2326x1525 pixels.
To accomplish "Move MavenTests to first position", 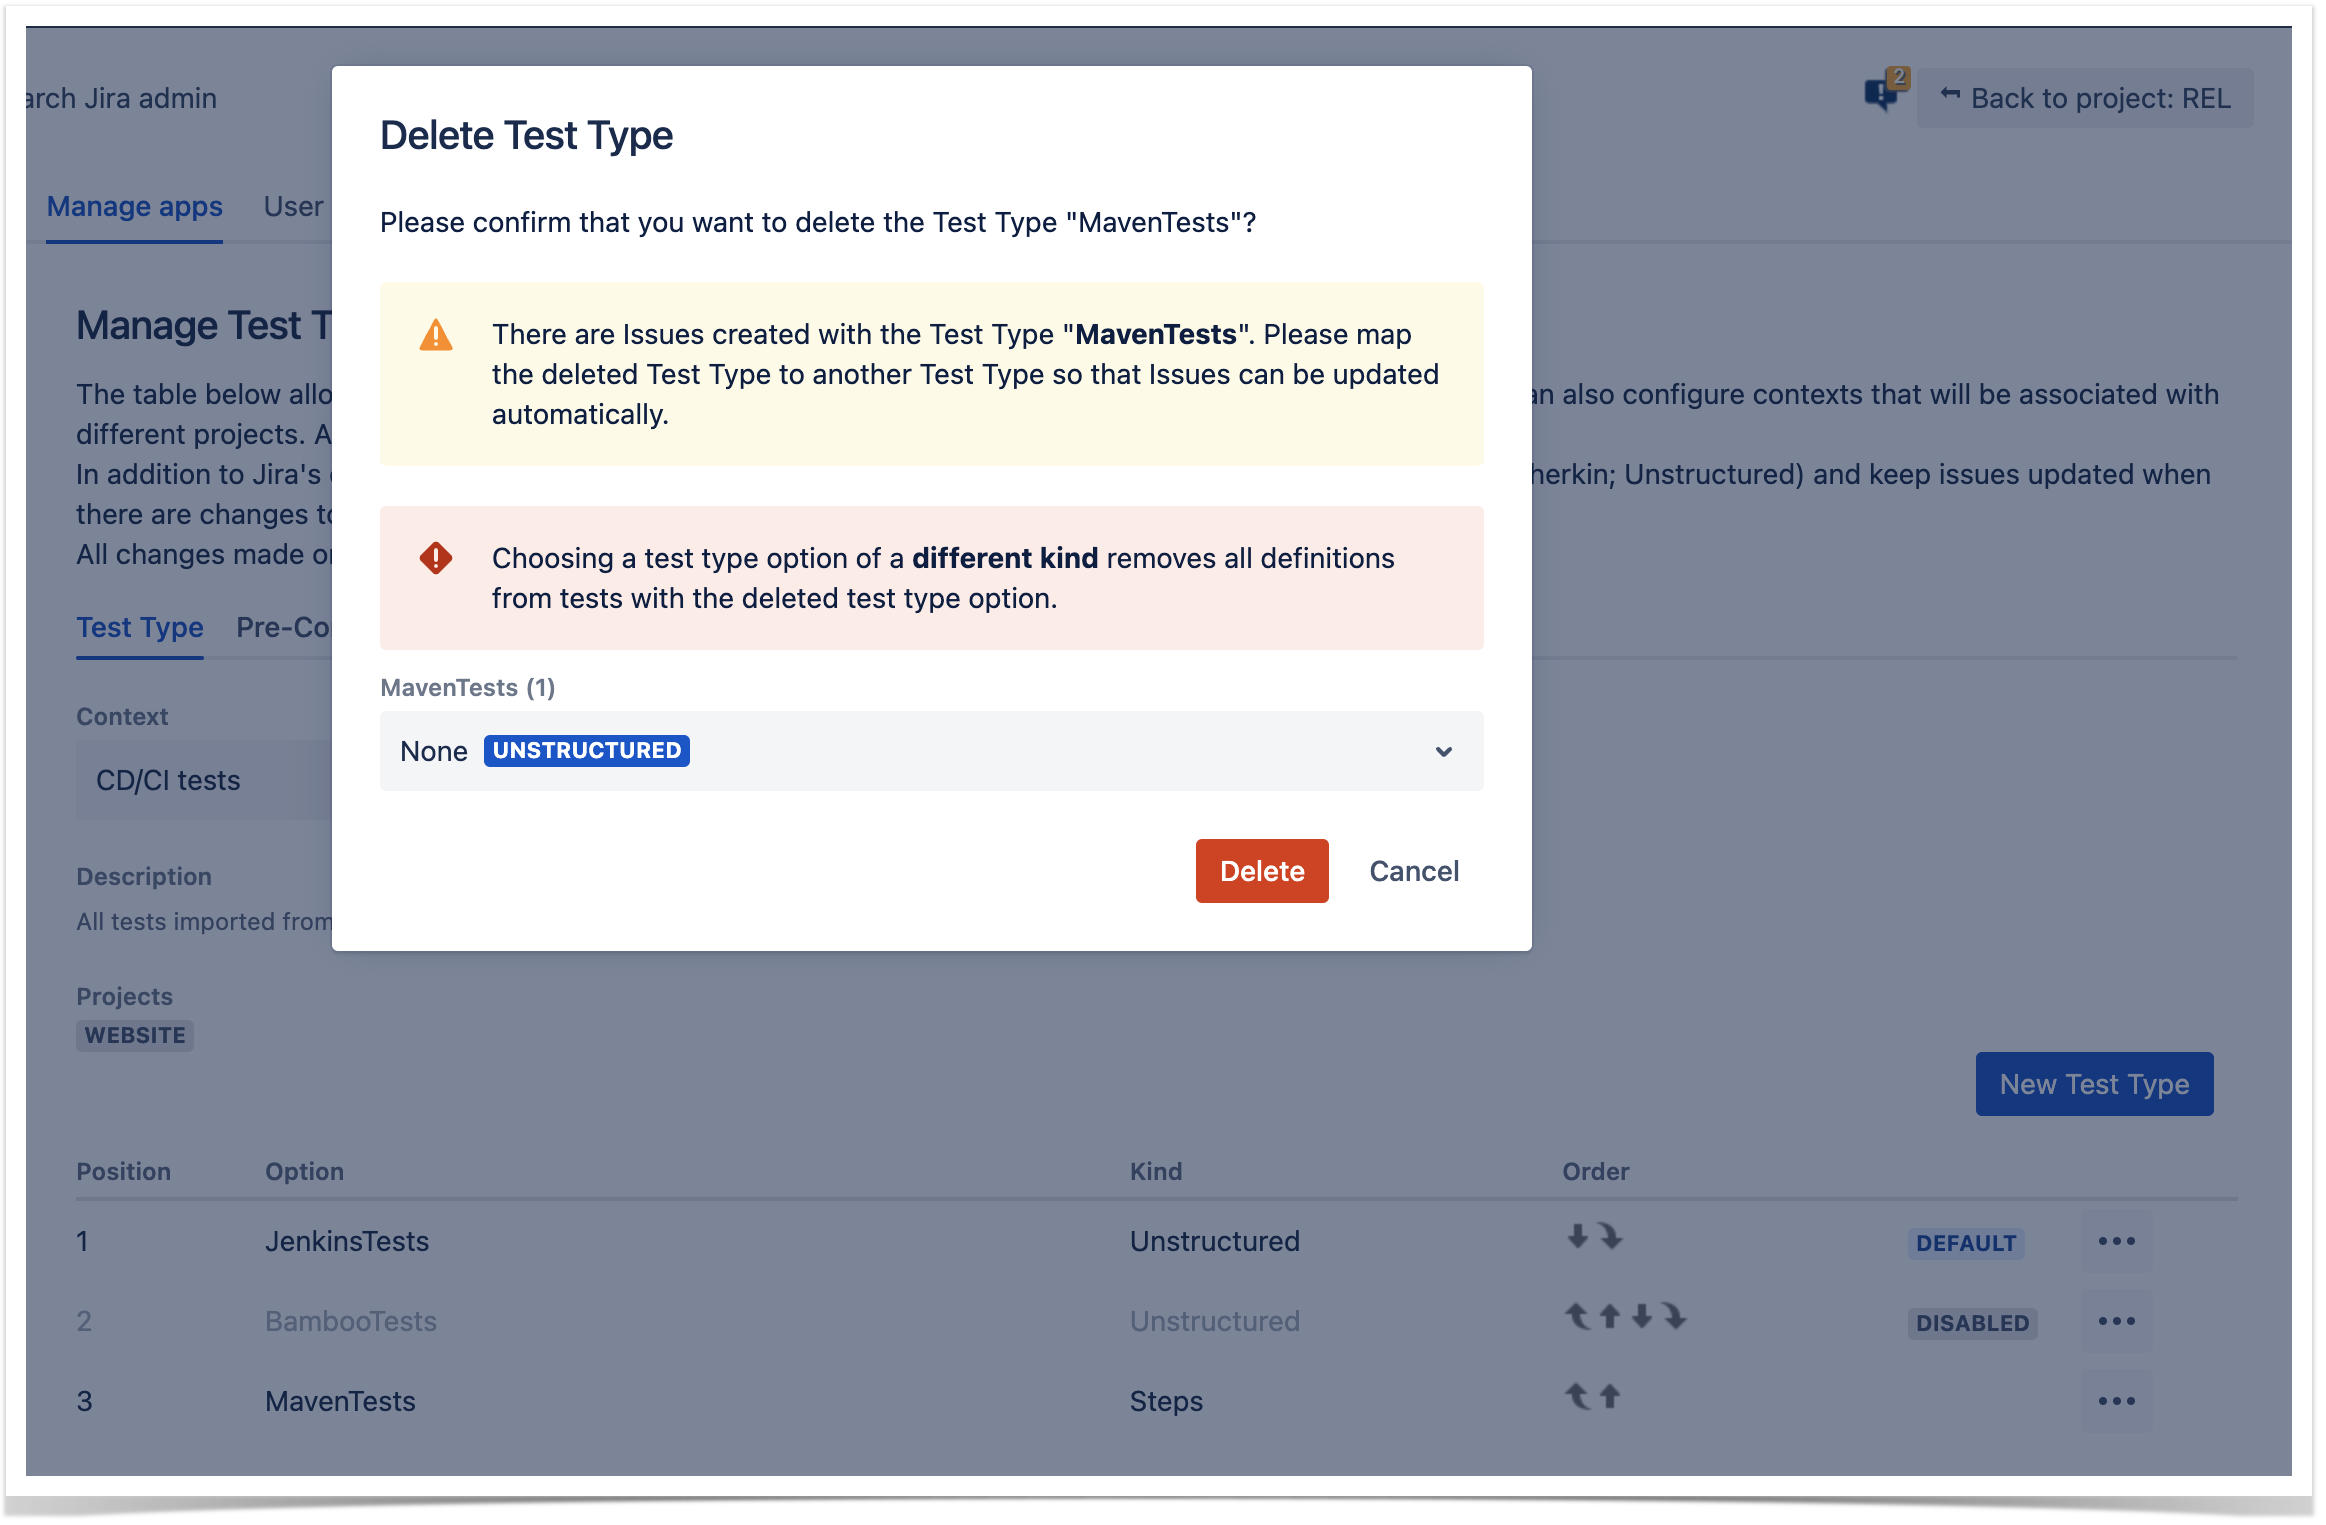I will [x=1576, y=1396].
